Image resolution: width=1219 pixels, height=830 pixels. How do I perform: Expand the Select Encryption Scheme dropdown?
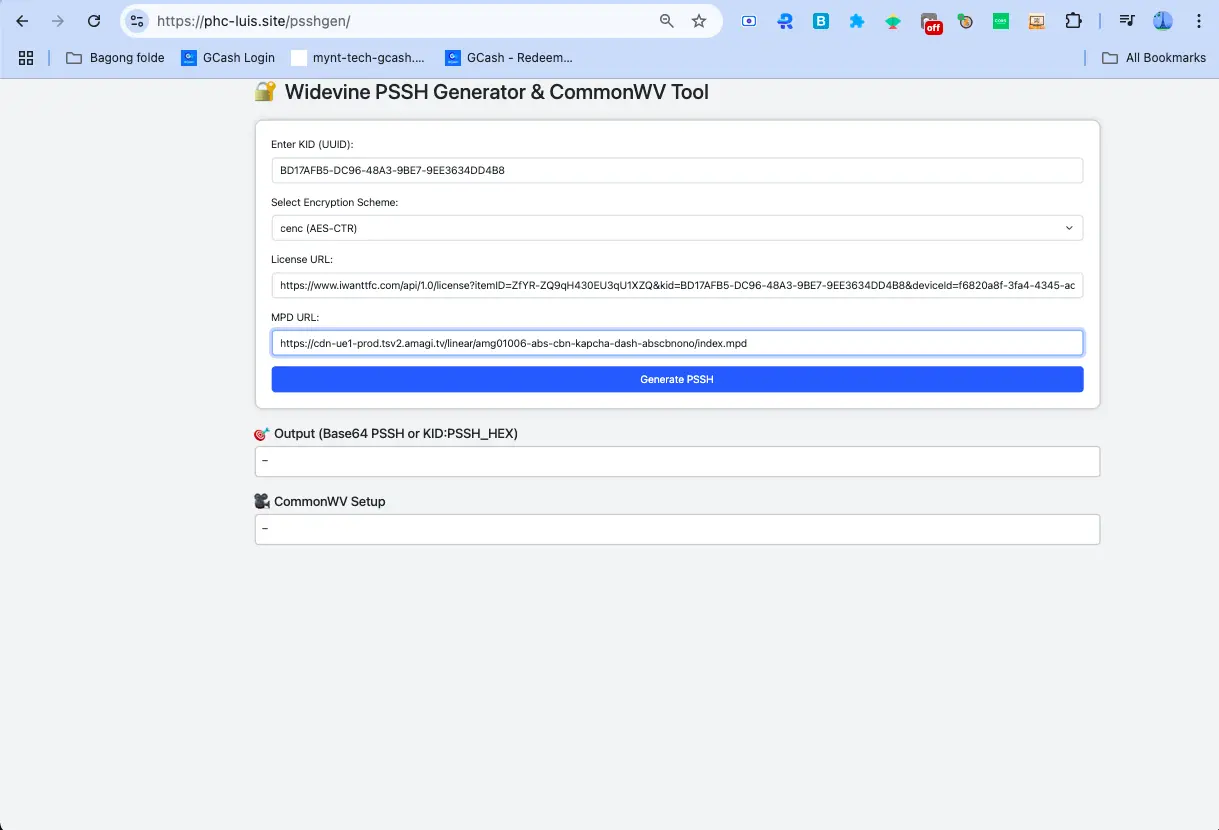677,228
